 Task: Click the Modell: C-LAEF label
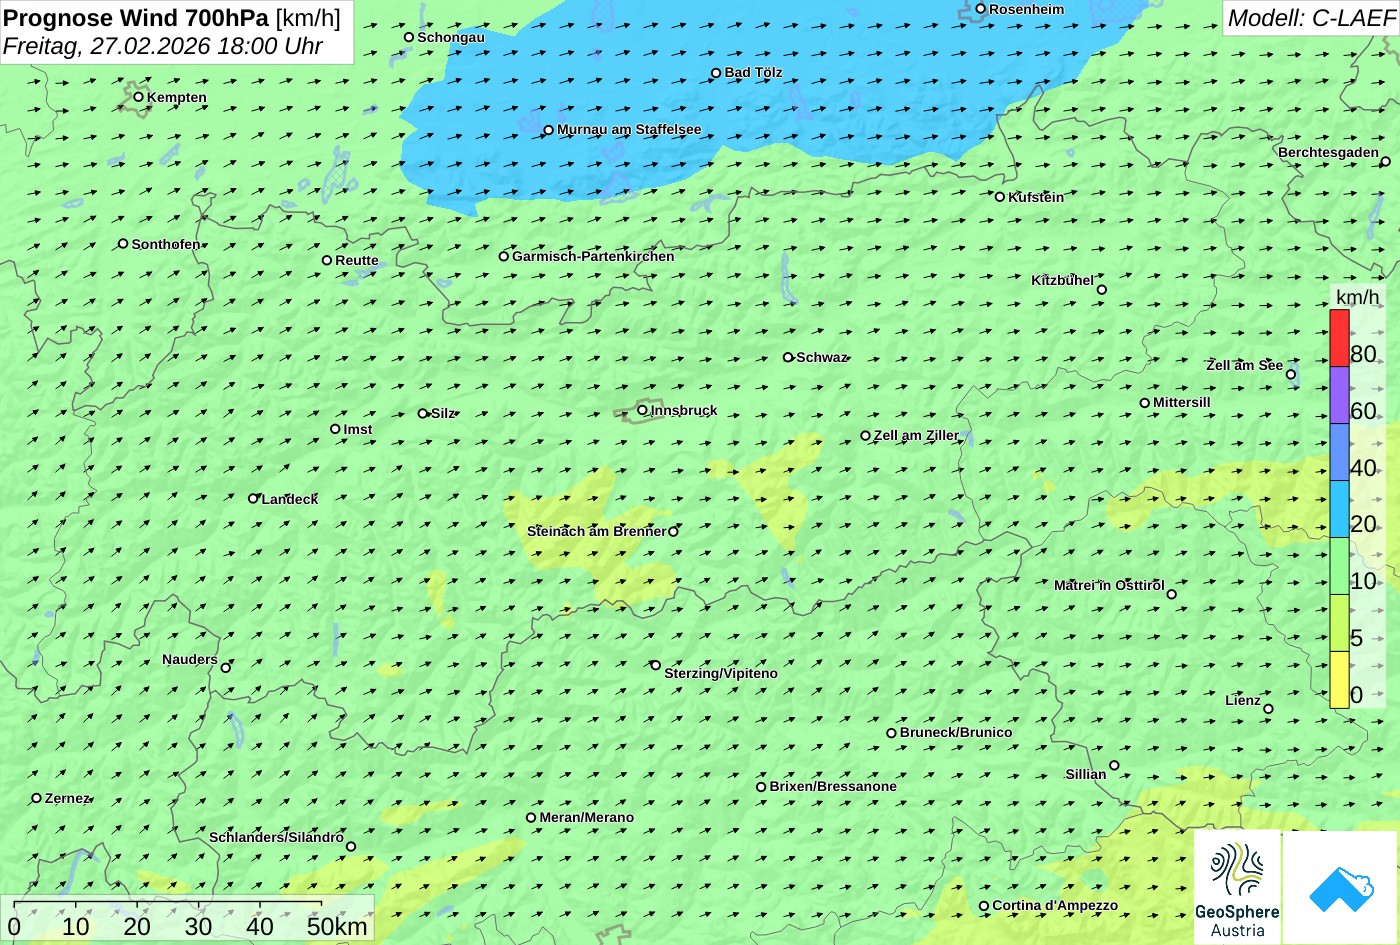pos(1311,17)
